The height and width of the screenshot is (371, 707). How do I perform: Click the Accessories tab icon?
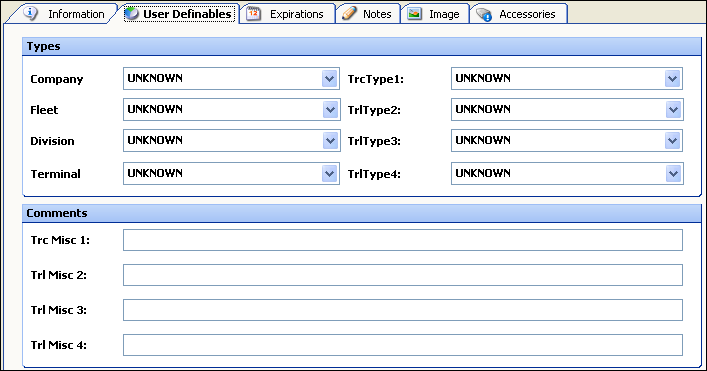484,14
